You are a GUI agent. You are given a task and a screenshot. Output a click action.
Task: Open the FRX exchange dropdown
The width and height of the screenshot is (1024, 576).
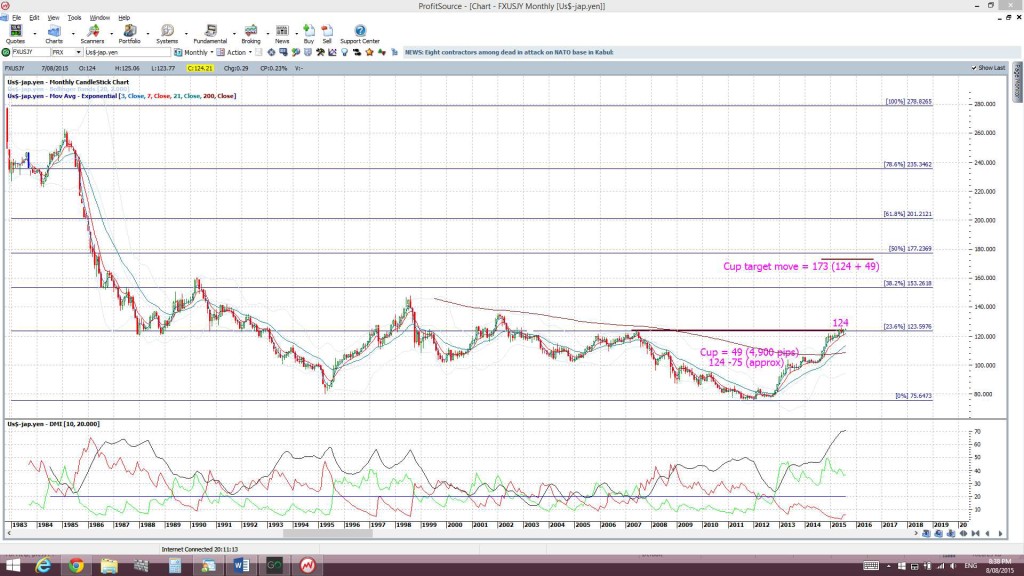(66, 52)
